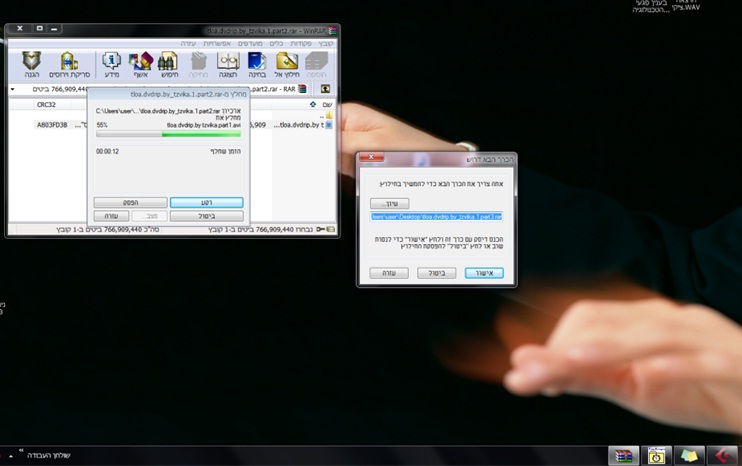Sort the list by the CRC32 column header
The width and height of the screenshot is (742, 466).
click(x=46, y=105)
